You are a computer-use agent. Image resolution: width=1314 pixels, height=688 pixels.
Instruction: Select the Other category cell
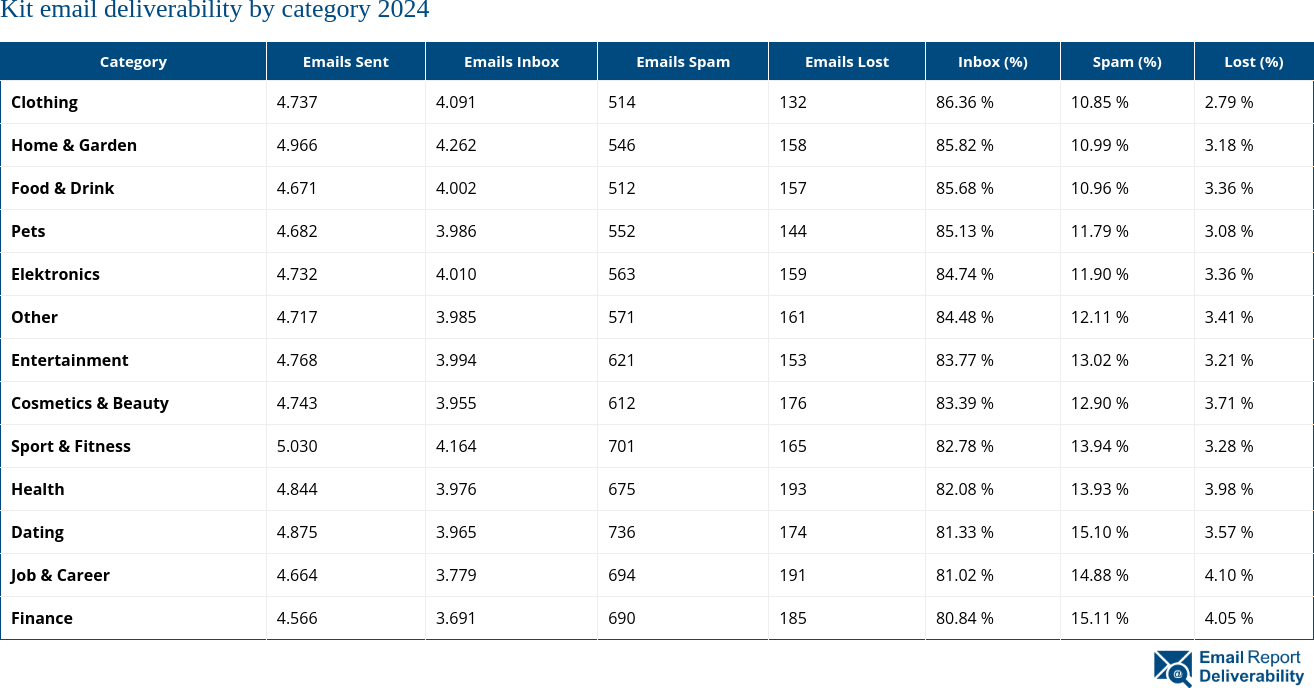point(133,317)
